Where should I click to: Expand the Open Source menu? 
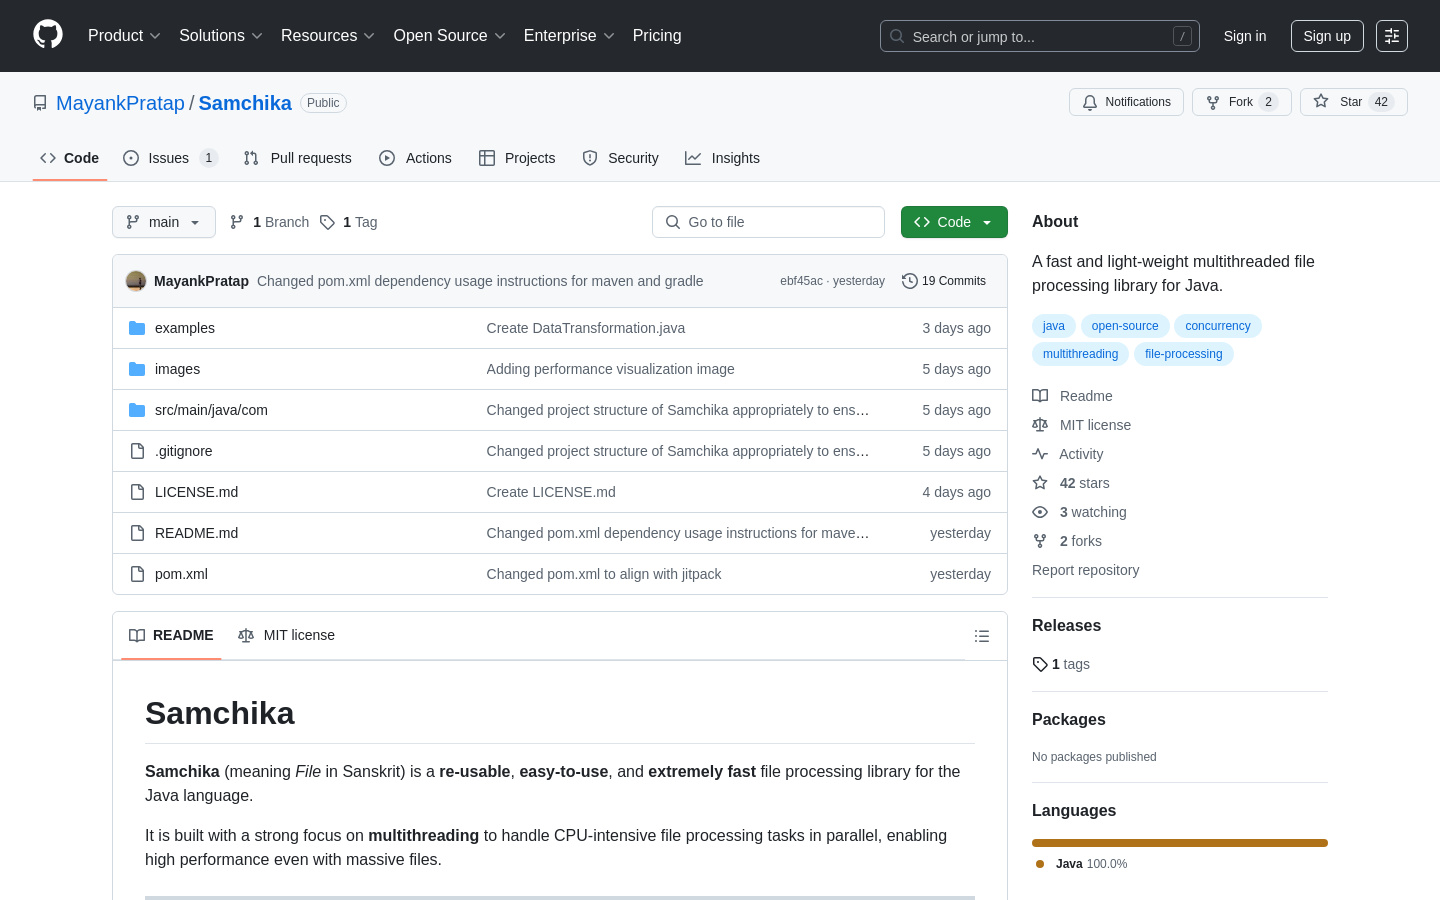coord(450,36)
